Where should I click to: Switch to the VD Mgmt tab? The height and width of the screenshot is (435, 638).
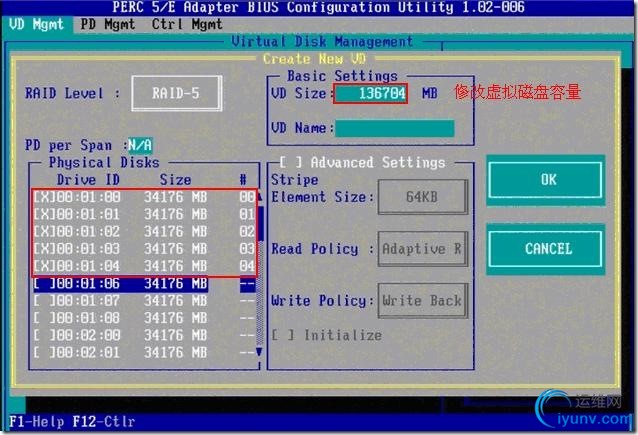click(x=36, y=24)
